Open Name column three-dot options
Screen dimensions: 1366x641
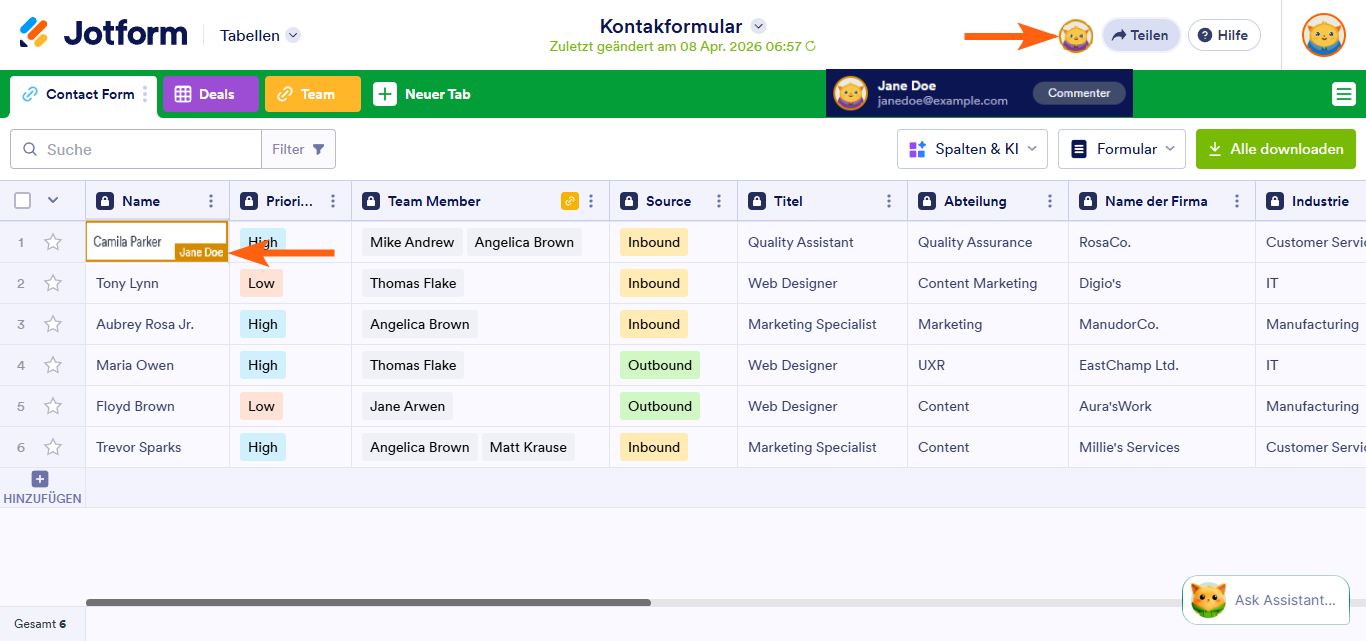click(211, 201)
